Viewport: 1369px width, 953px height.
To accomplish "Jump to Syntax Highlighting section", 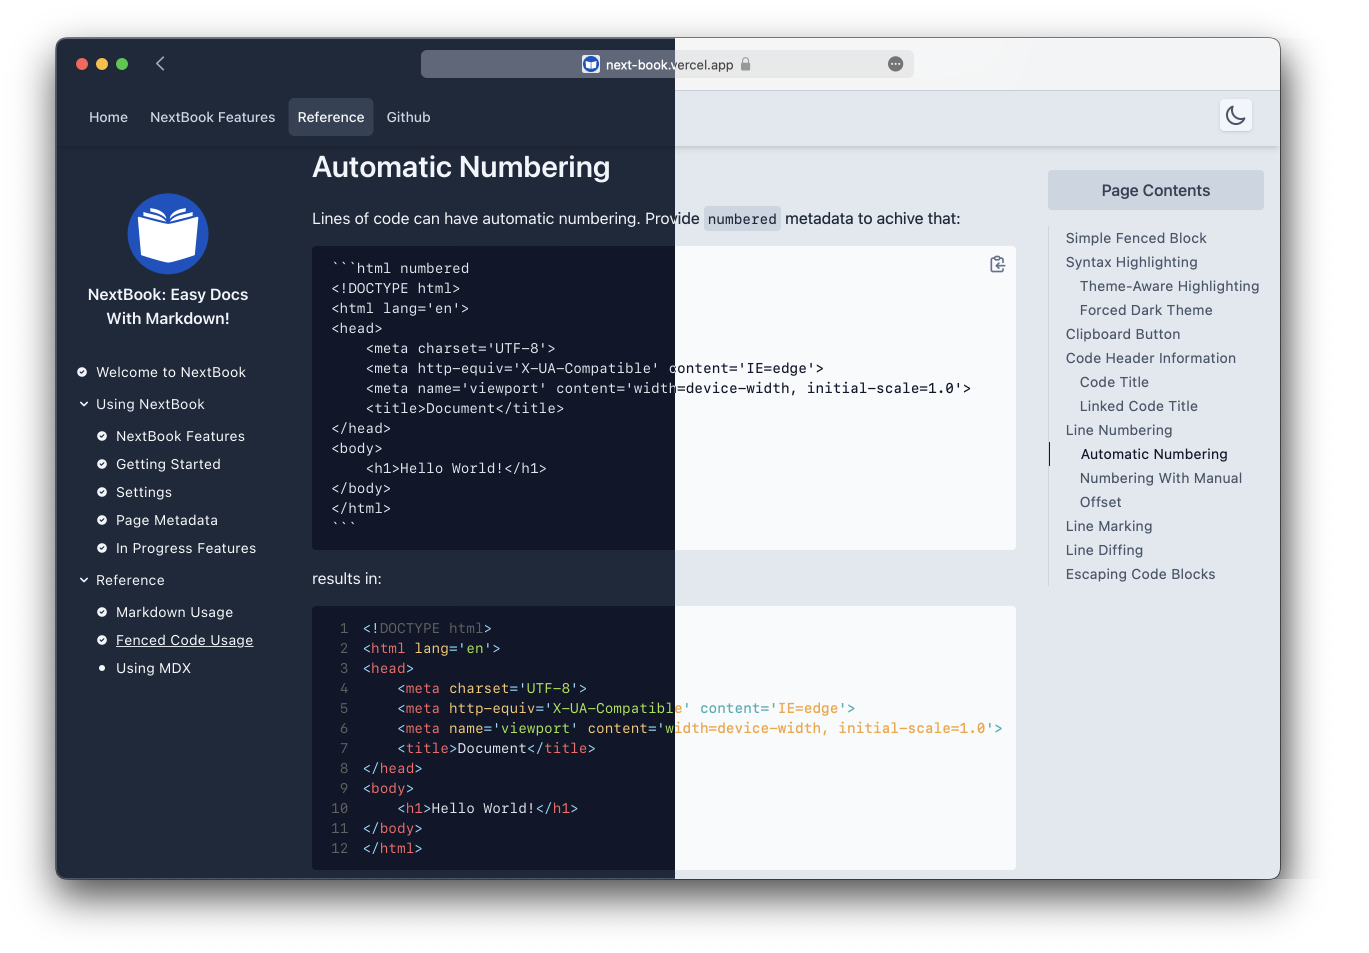I will [x=1131, y=262].
